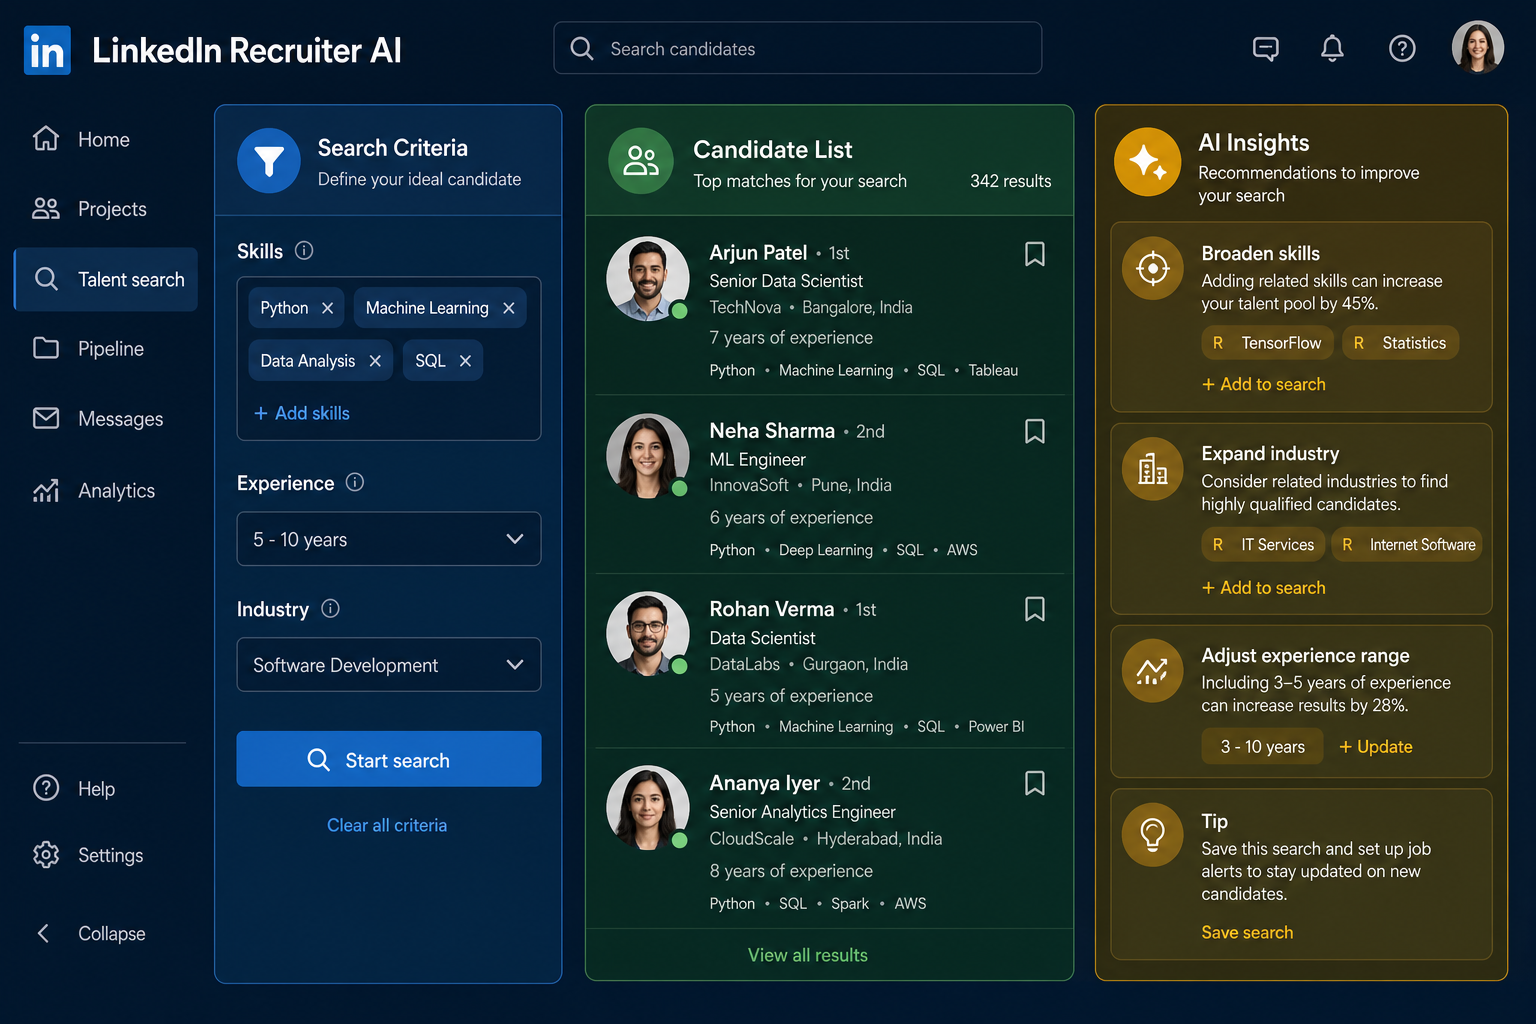Bookmark Ananya Iyer
The width and height of the screenshot is (1536, 1024).
(1035, 783)
